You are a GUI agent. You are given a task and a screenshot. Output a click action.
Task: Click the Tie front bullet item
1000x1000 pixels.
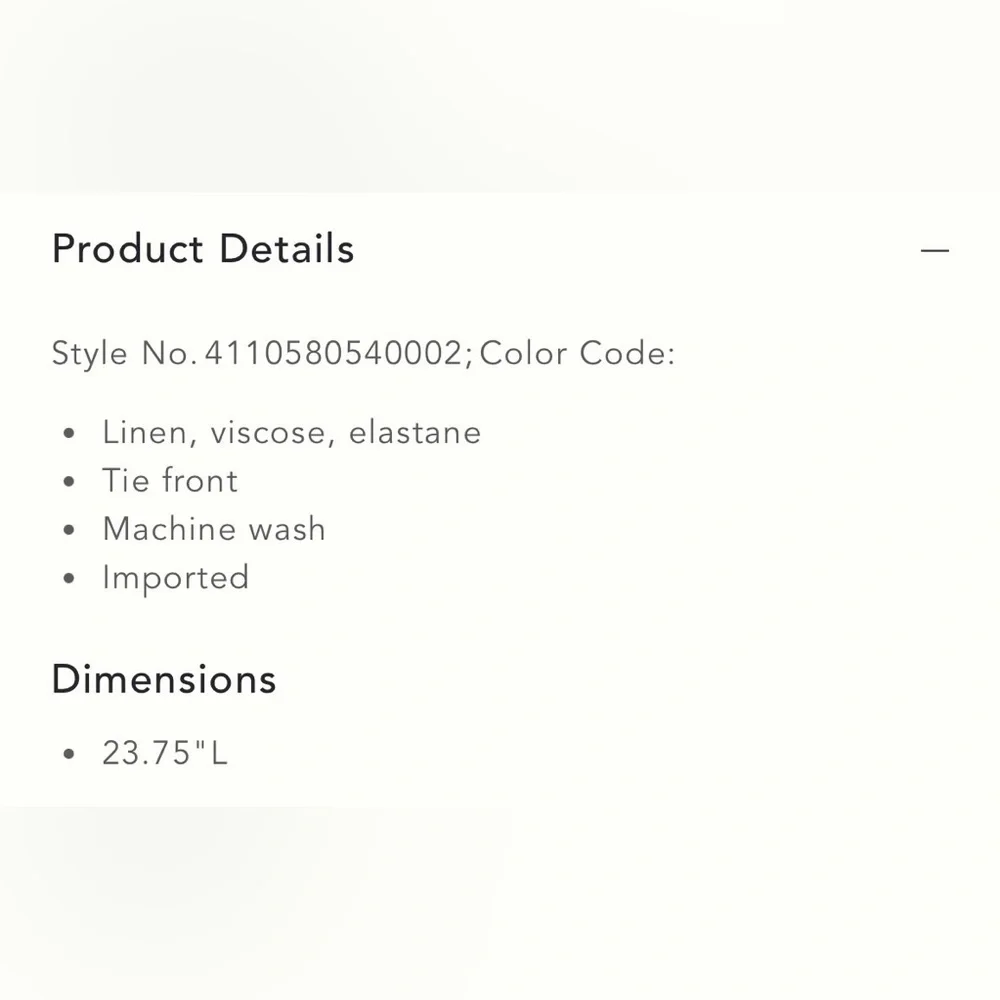(x=170, y=480)
